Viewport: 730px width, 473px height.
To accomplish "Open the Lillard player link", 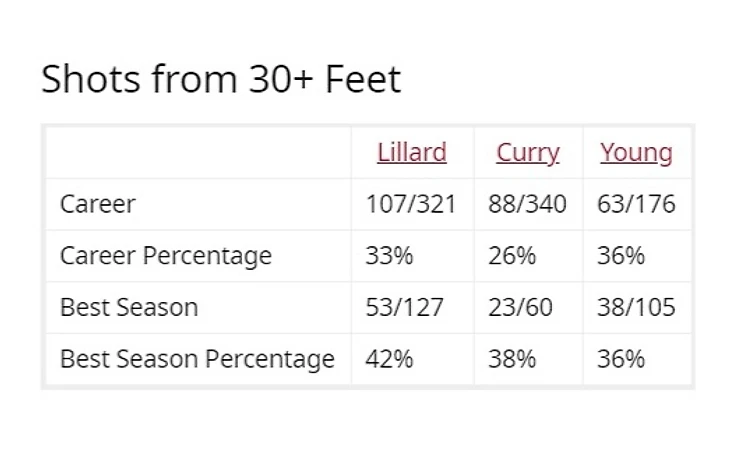I will (x=411, y=153).
